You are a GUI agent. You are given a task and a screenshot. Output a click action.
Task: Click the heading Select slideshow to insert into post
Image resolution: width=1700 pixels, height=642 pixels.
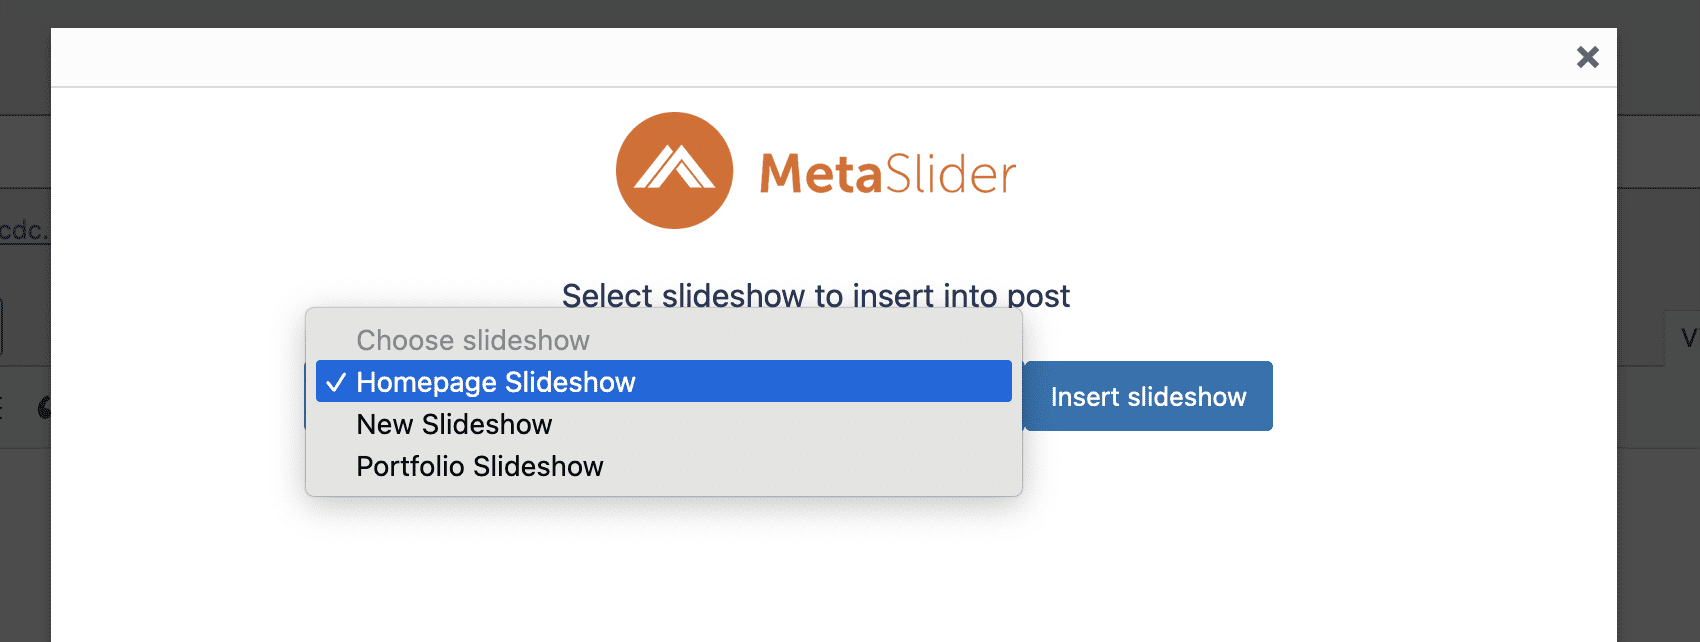815,295
